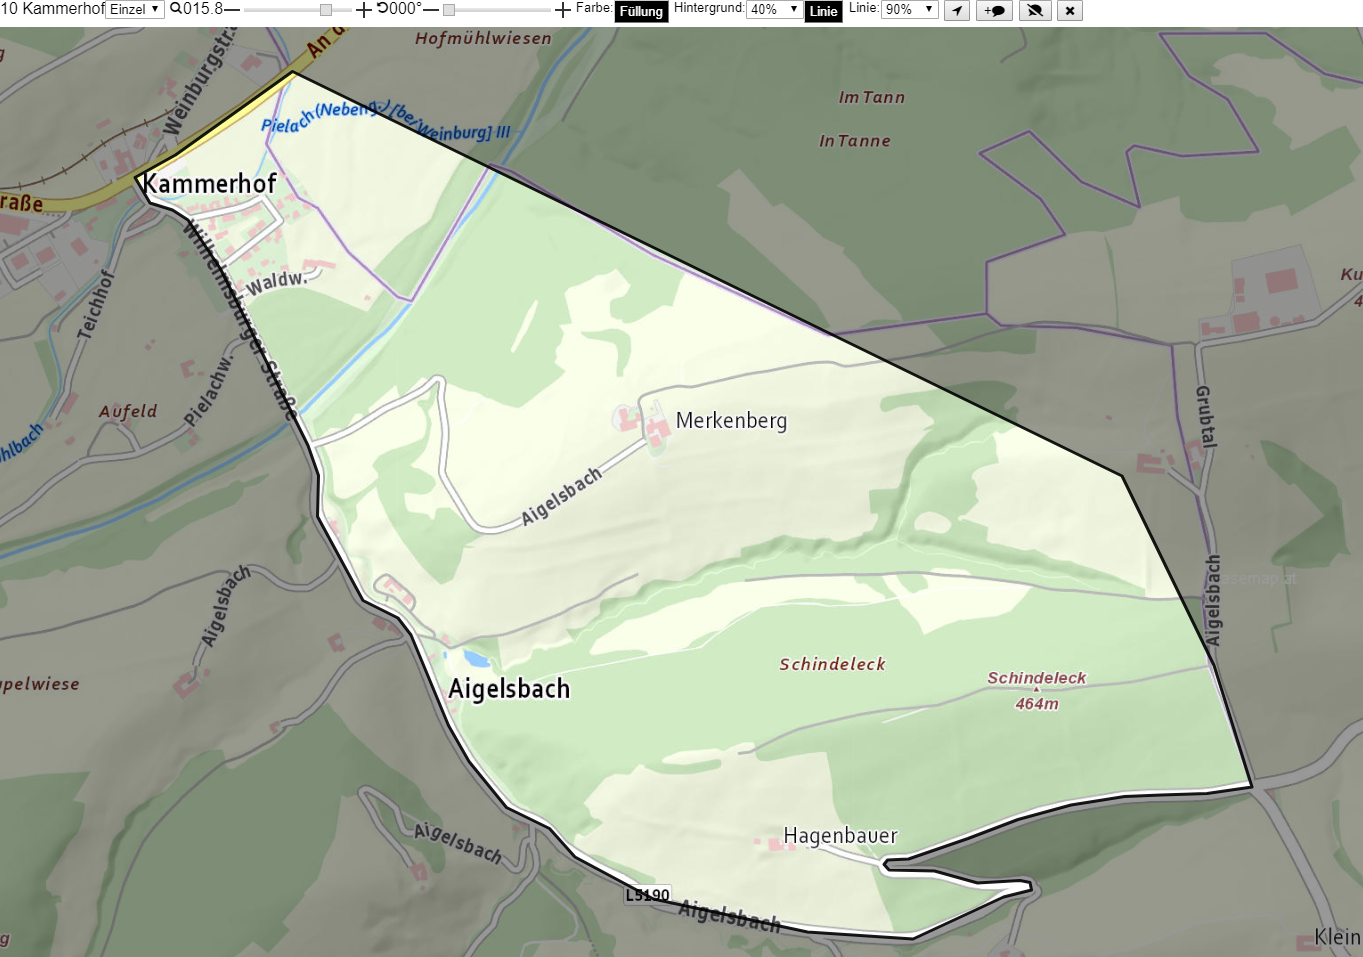Open the Linie 90% dropdown
This screenshot has height=957, width=1363.
[909, 9]
